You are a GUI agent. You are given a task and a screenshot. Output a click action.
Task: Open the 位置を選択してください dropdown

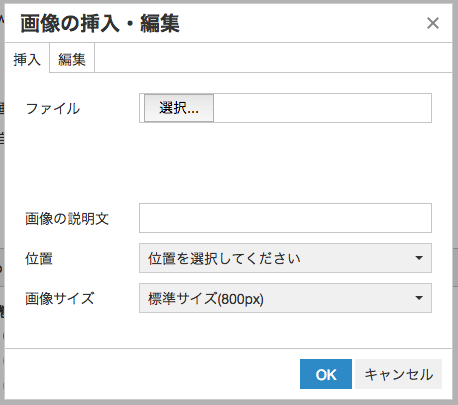point(285,258)
